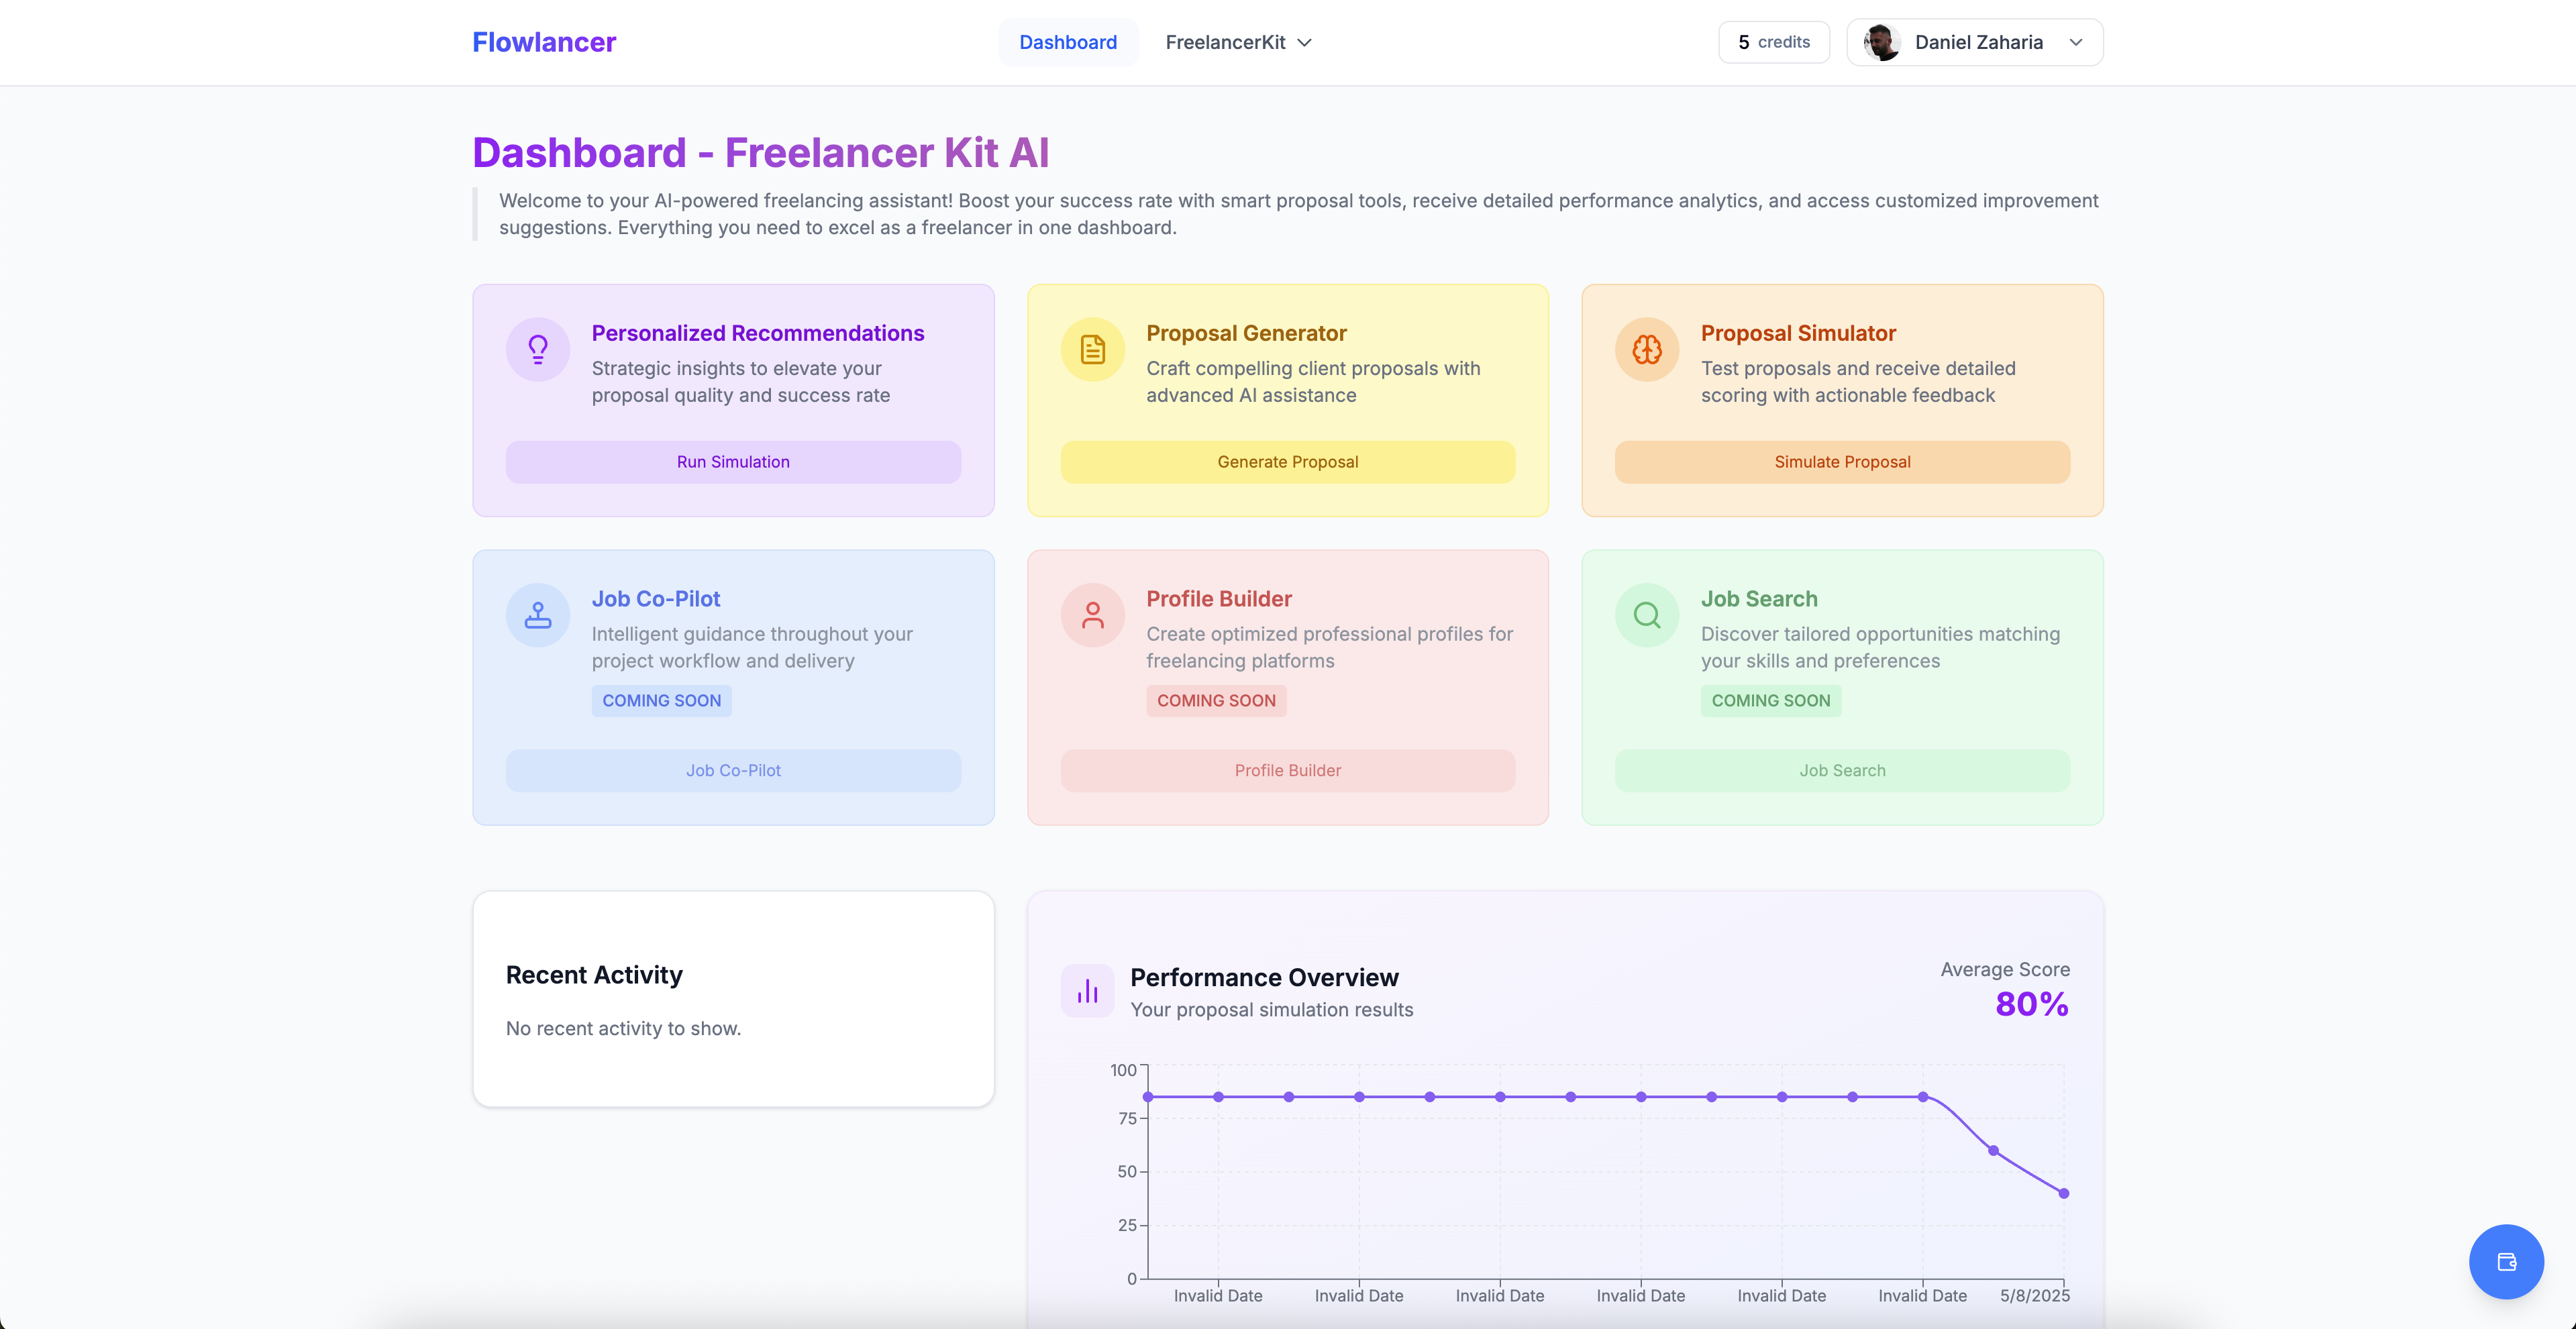Image resolution: width=2576 pixels, height=1329 pixels.
Task: Click the brain icon in Proposal Simulator
Action: pyautogui.click(x=1647, y=349)
